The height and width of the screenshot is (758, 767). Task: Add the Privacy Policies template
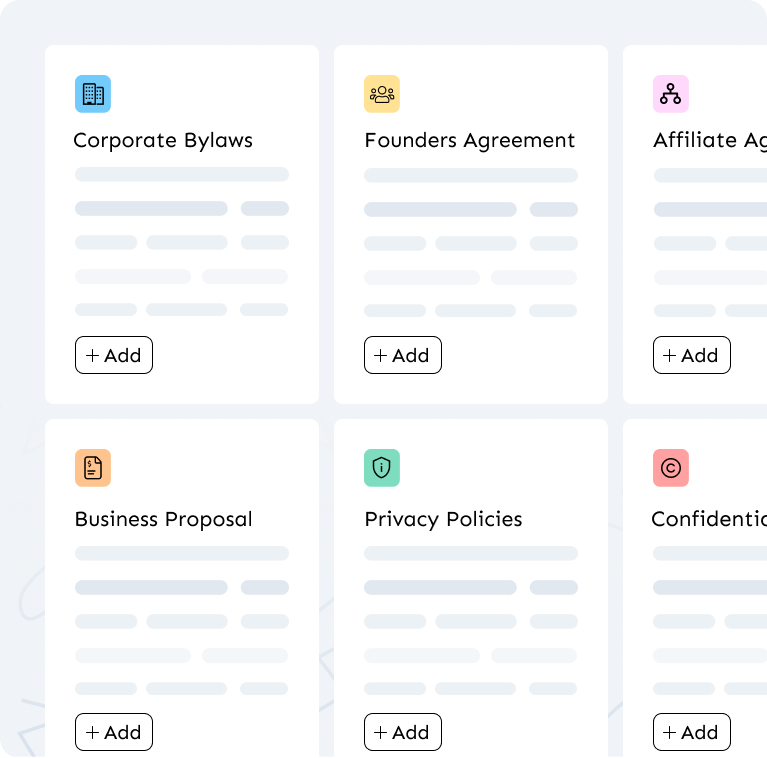[403, 732]
